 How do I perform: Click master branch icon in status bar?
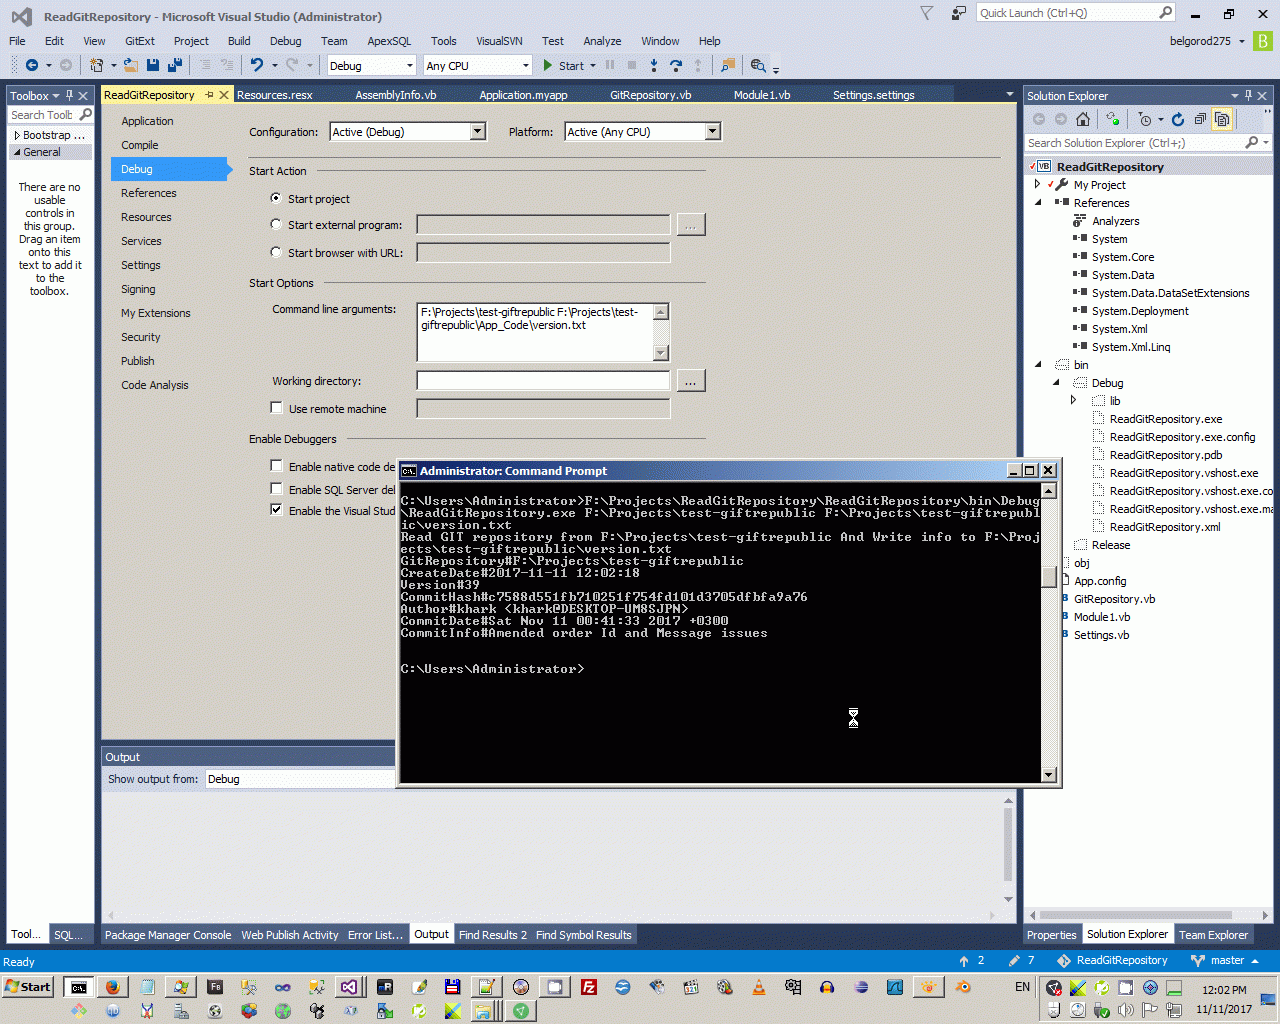tap(1197, 960)
